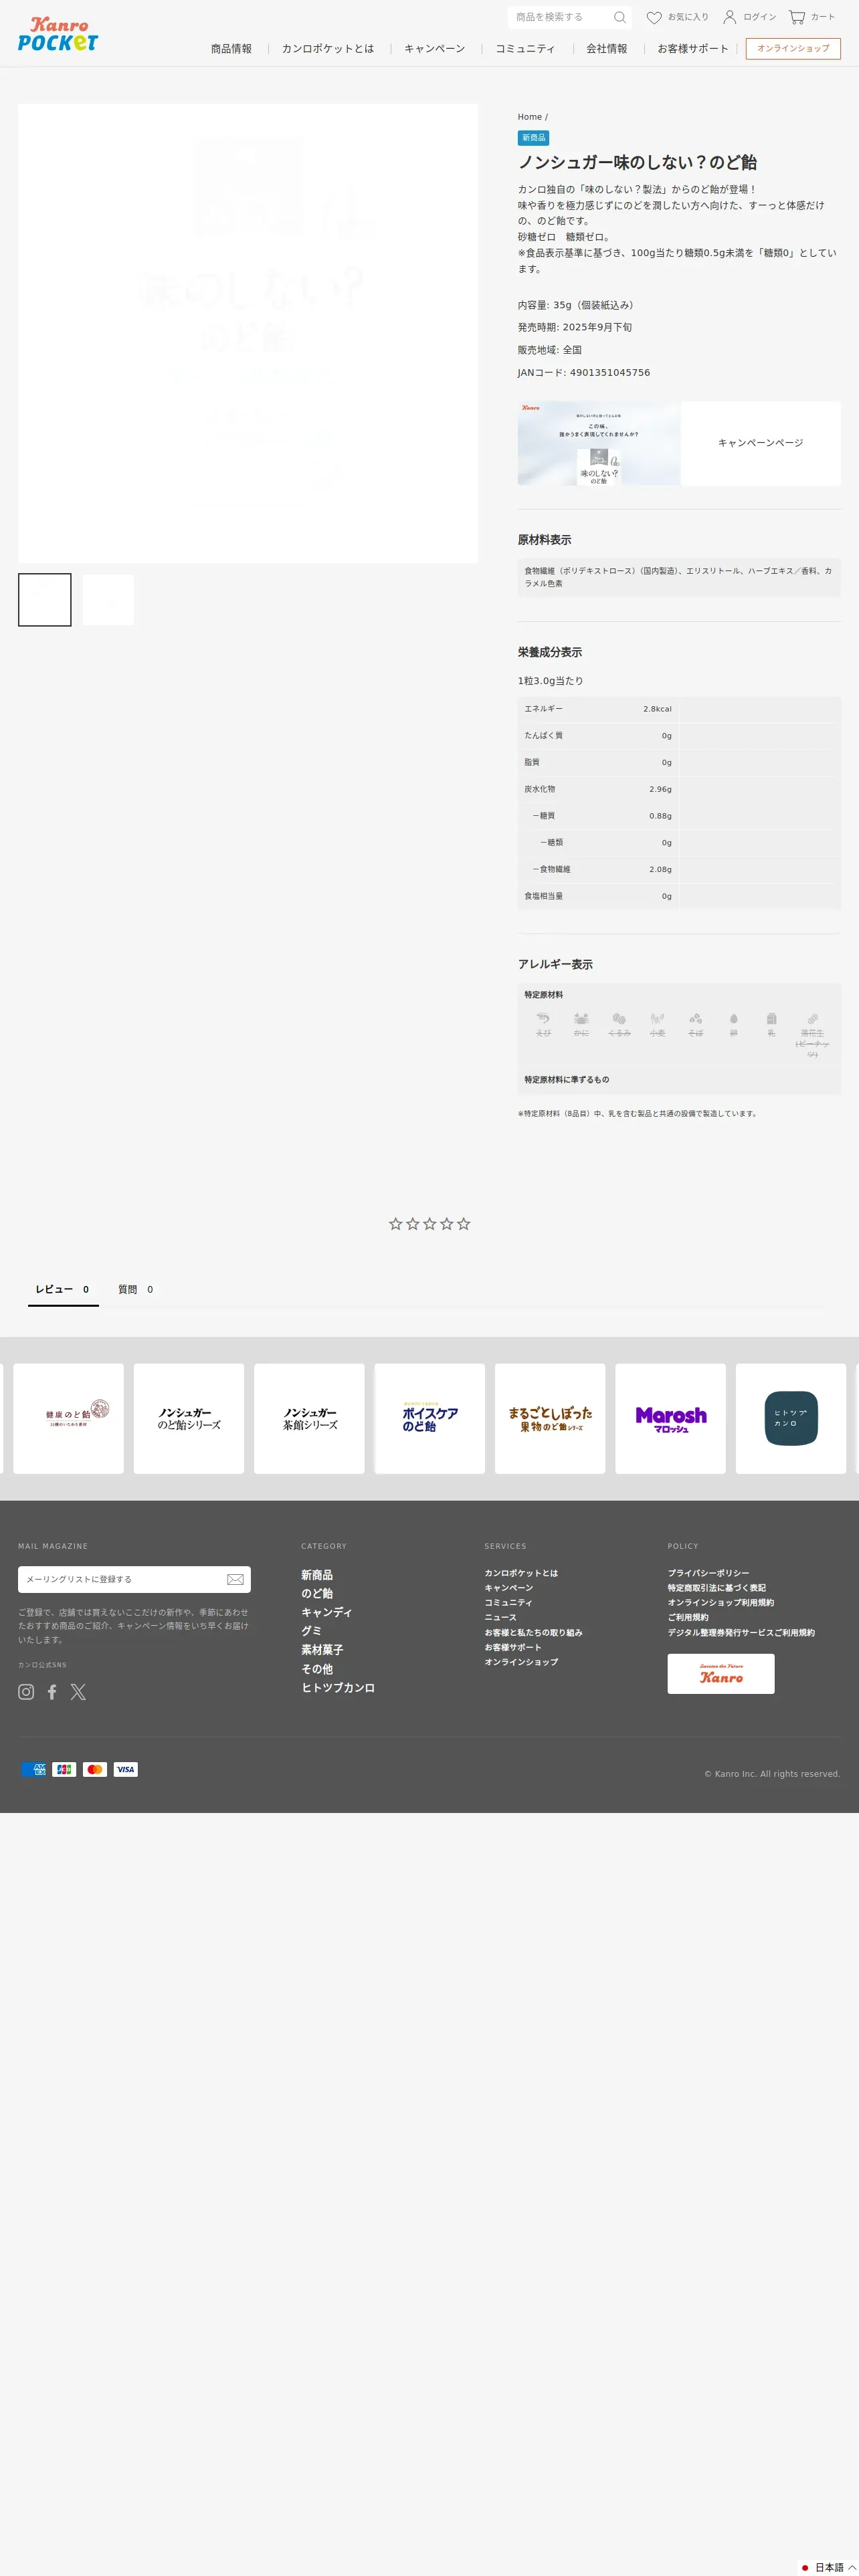Open ヒトツブカンロ brand card

[x=791, y=1419]
